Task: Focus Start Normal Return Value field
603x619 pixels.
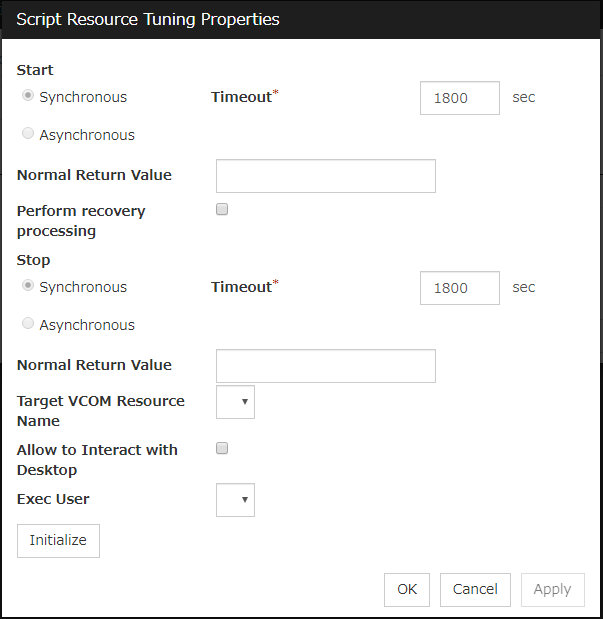Action: point(326,176)
